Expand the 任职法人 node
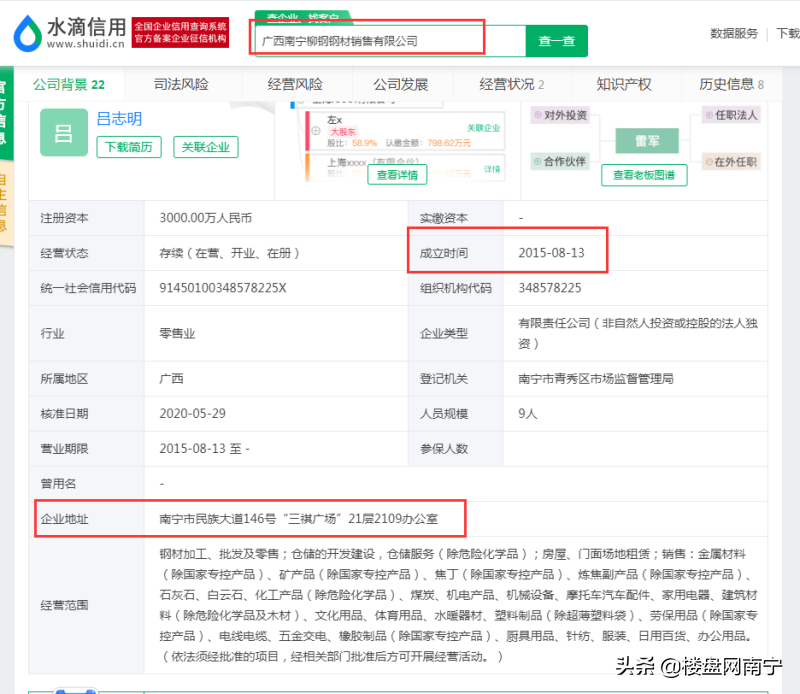800x694 pixels. [x=731, y=115]
